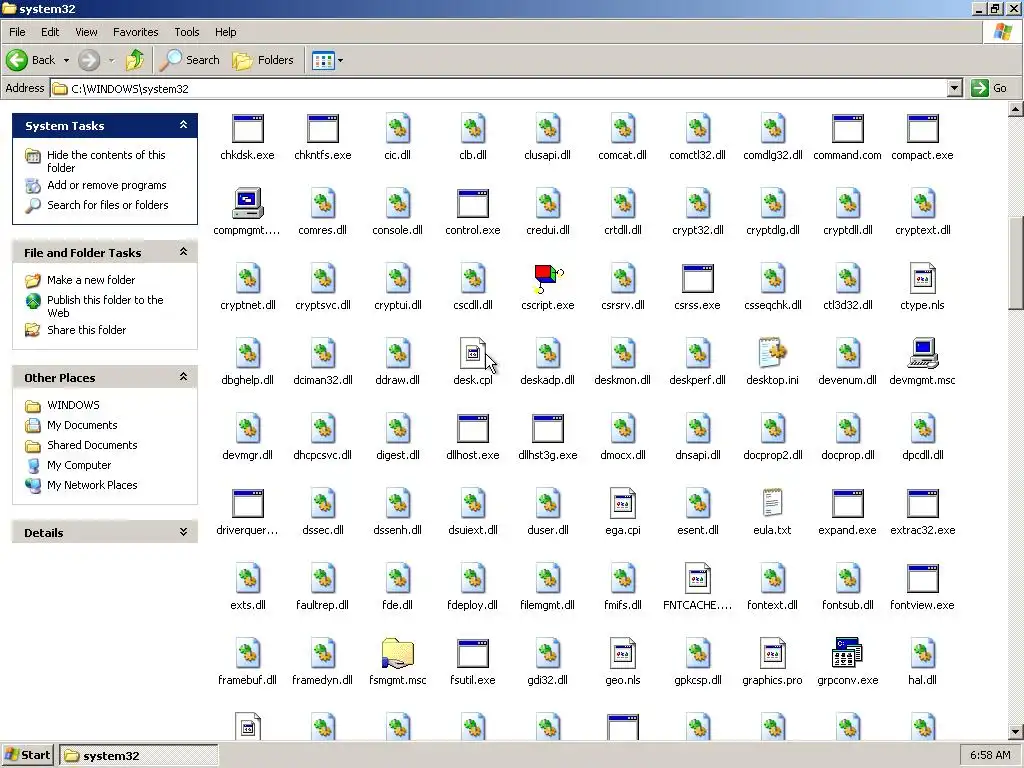Viewport: 1024px width, 768px height.
Task: Select the ega.cpi file icon
Action: click(x=622, y=504)
